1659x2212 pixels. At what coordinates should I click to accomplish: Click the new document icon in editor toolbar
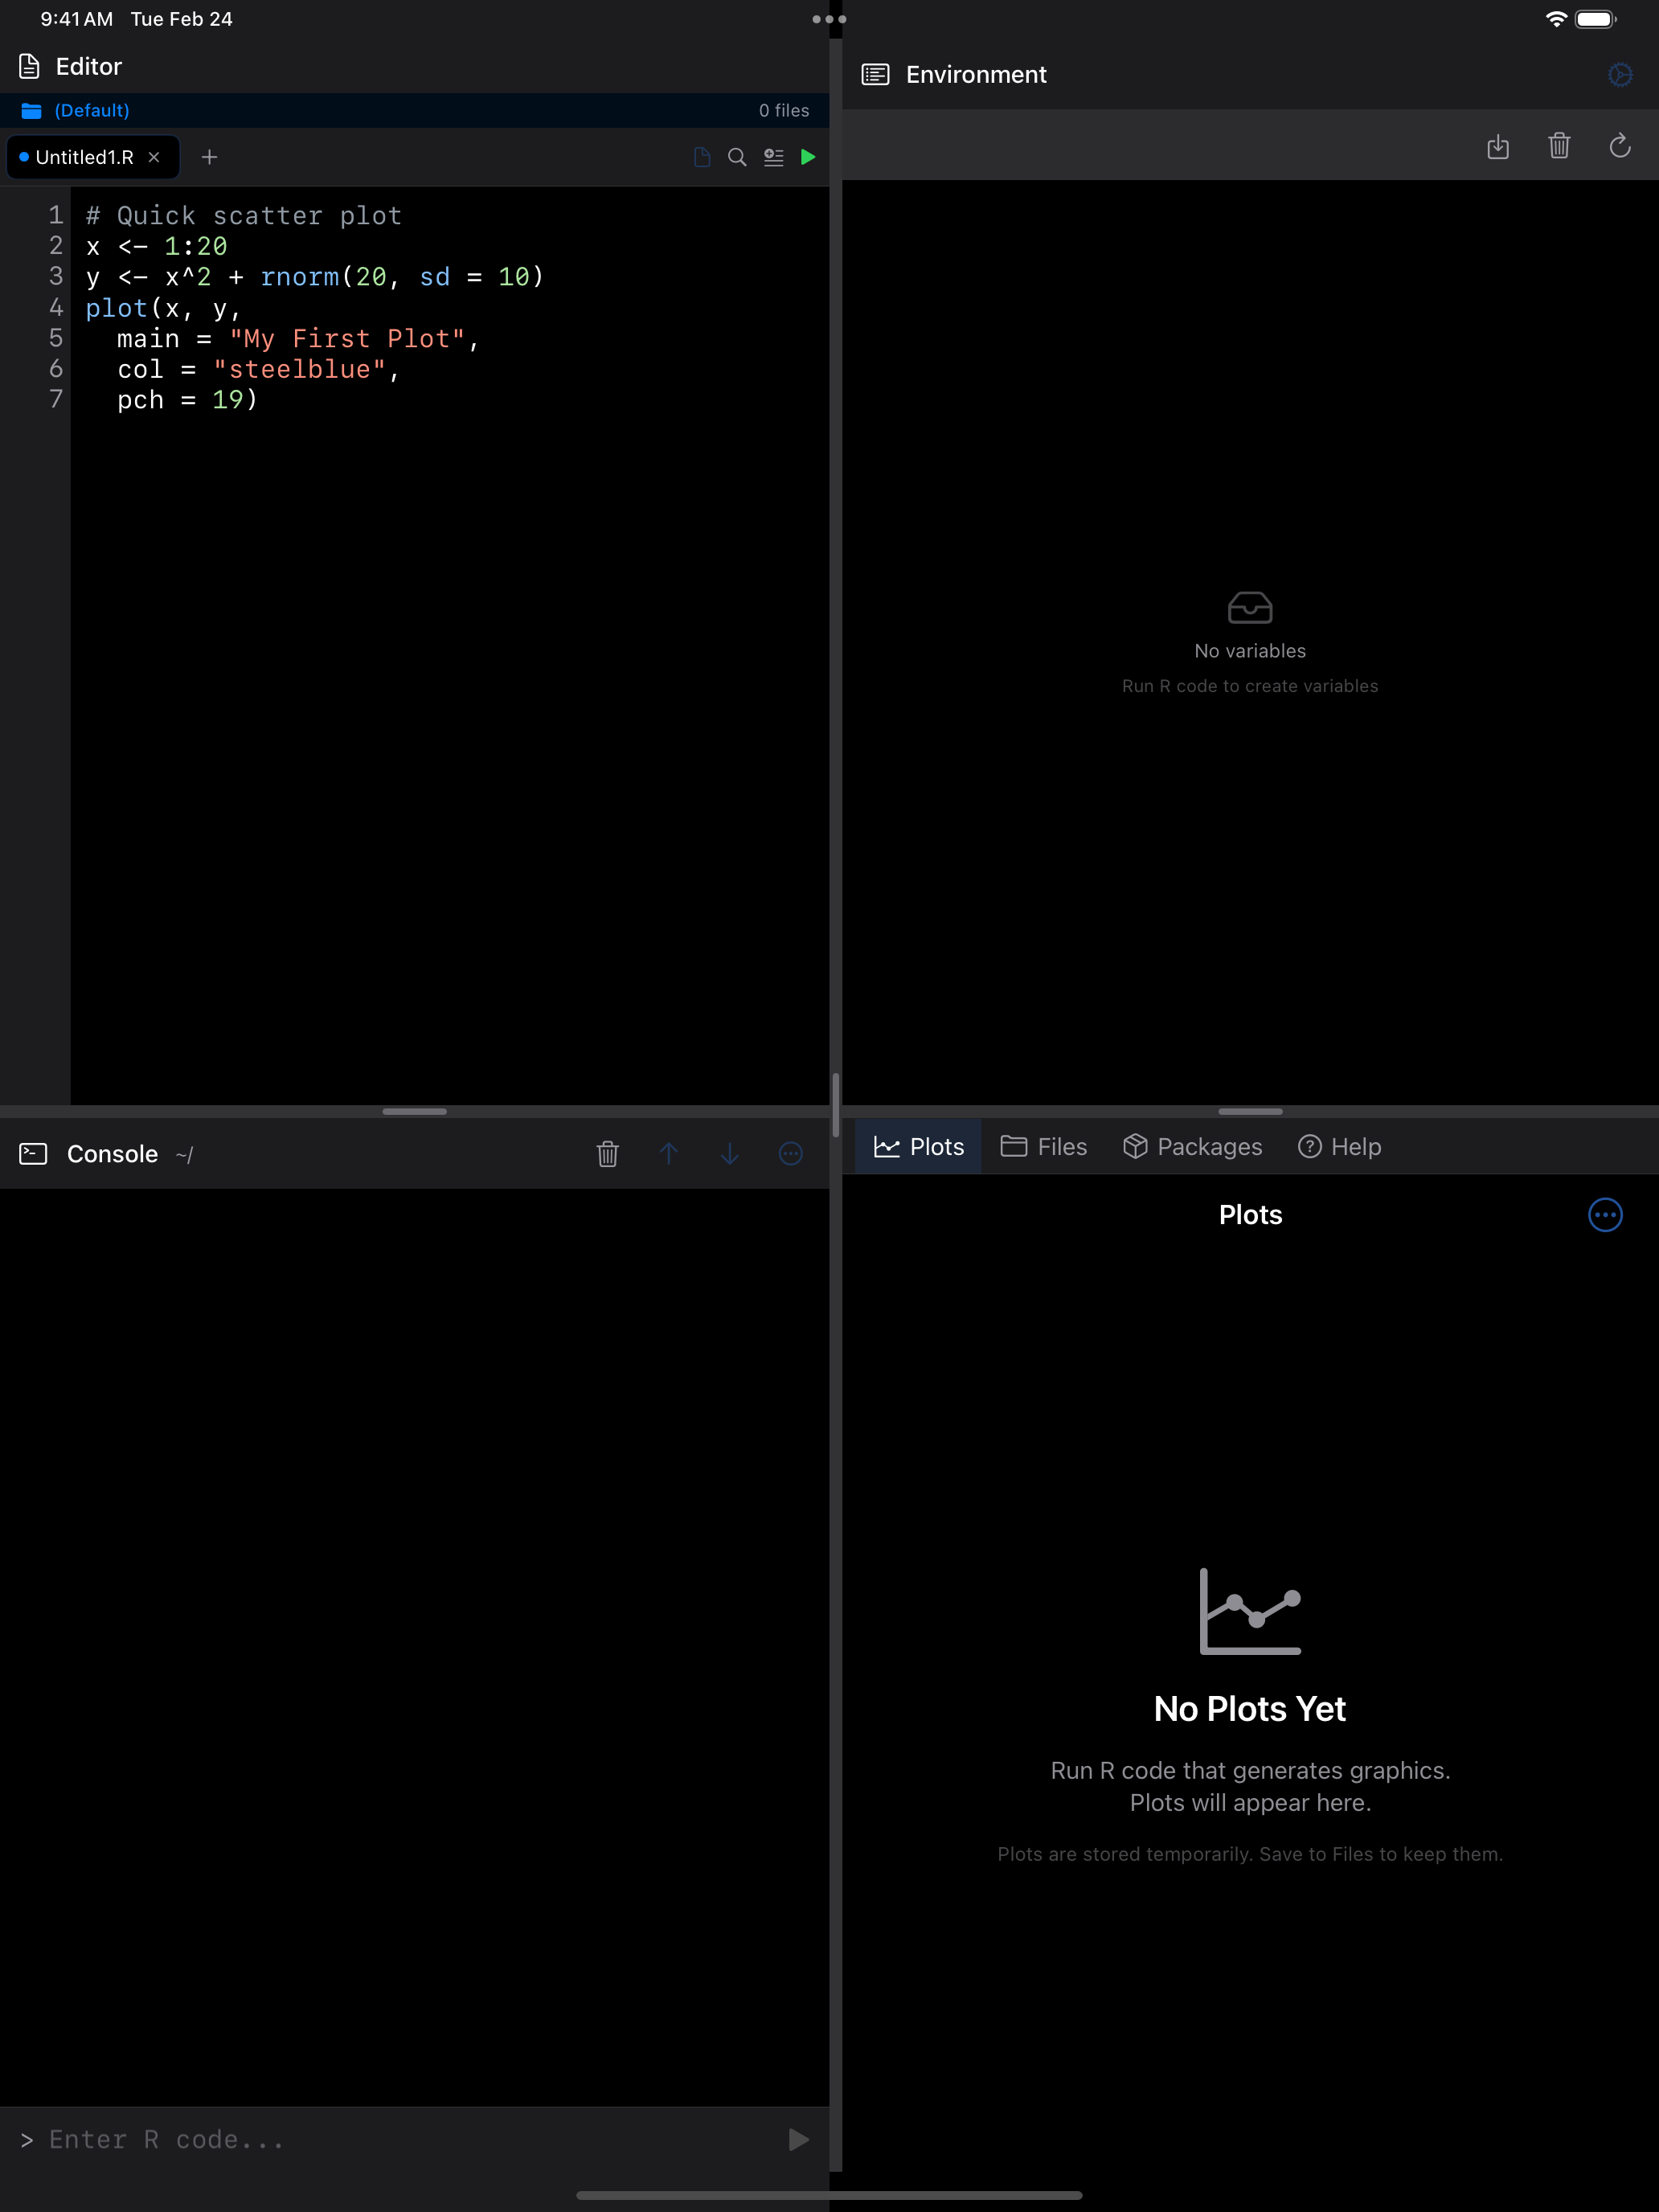(x=701, y=157)
